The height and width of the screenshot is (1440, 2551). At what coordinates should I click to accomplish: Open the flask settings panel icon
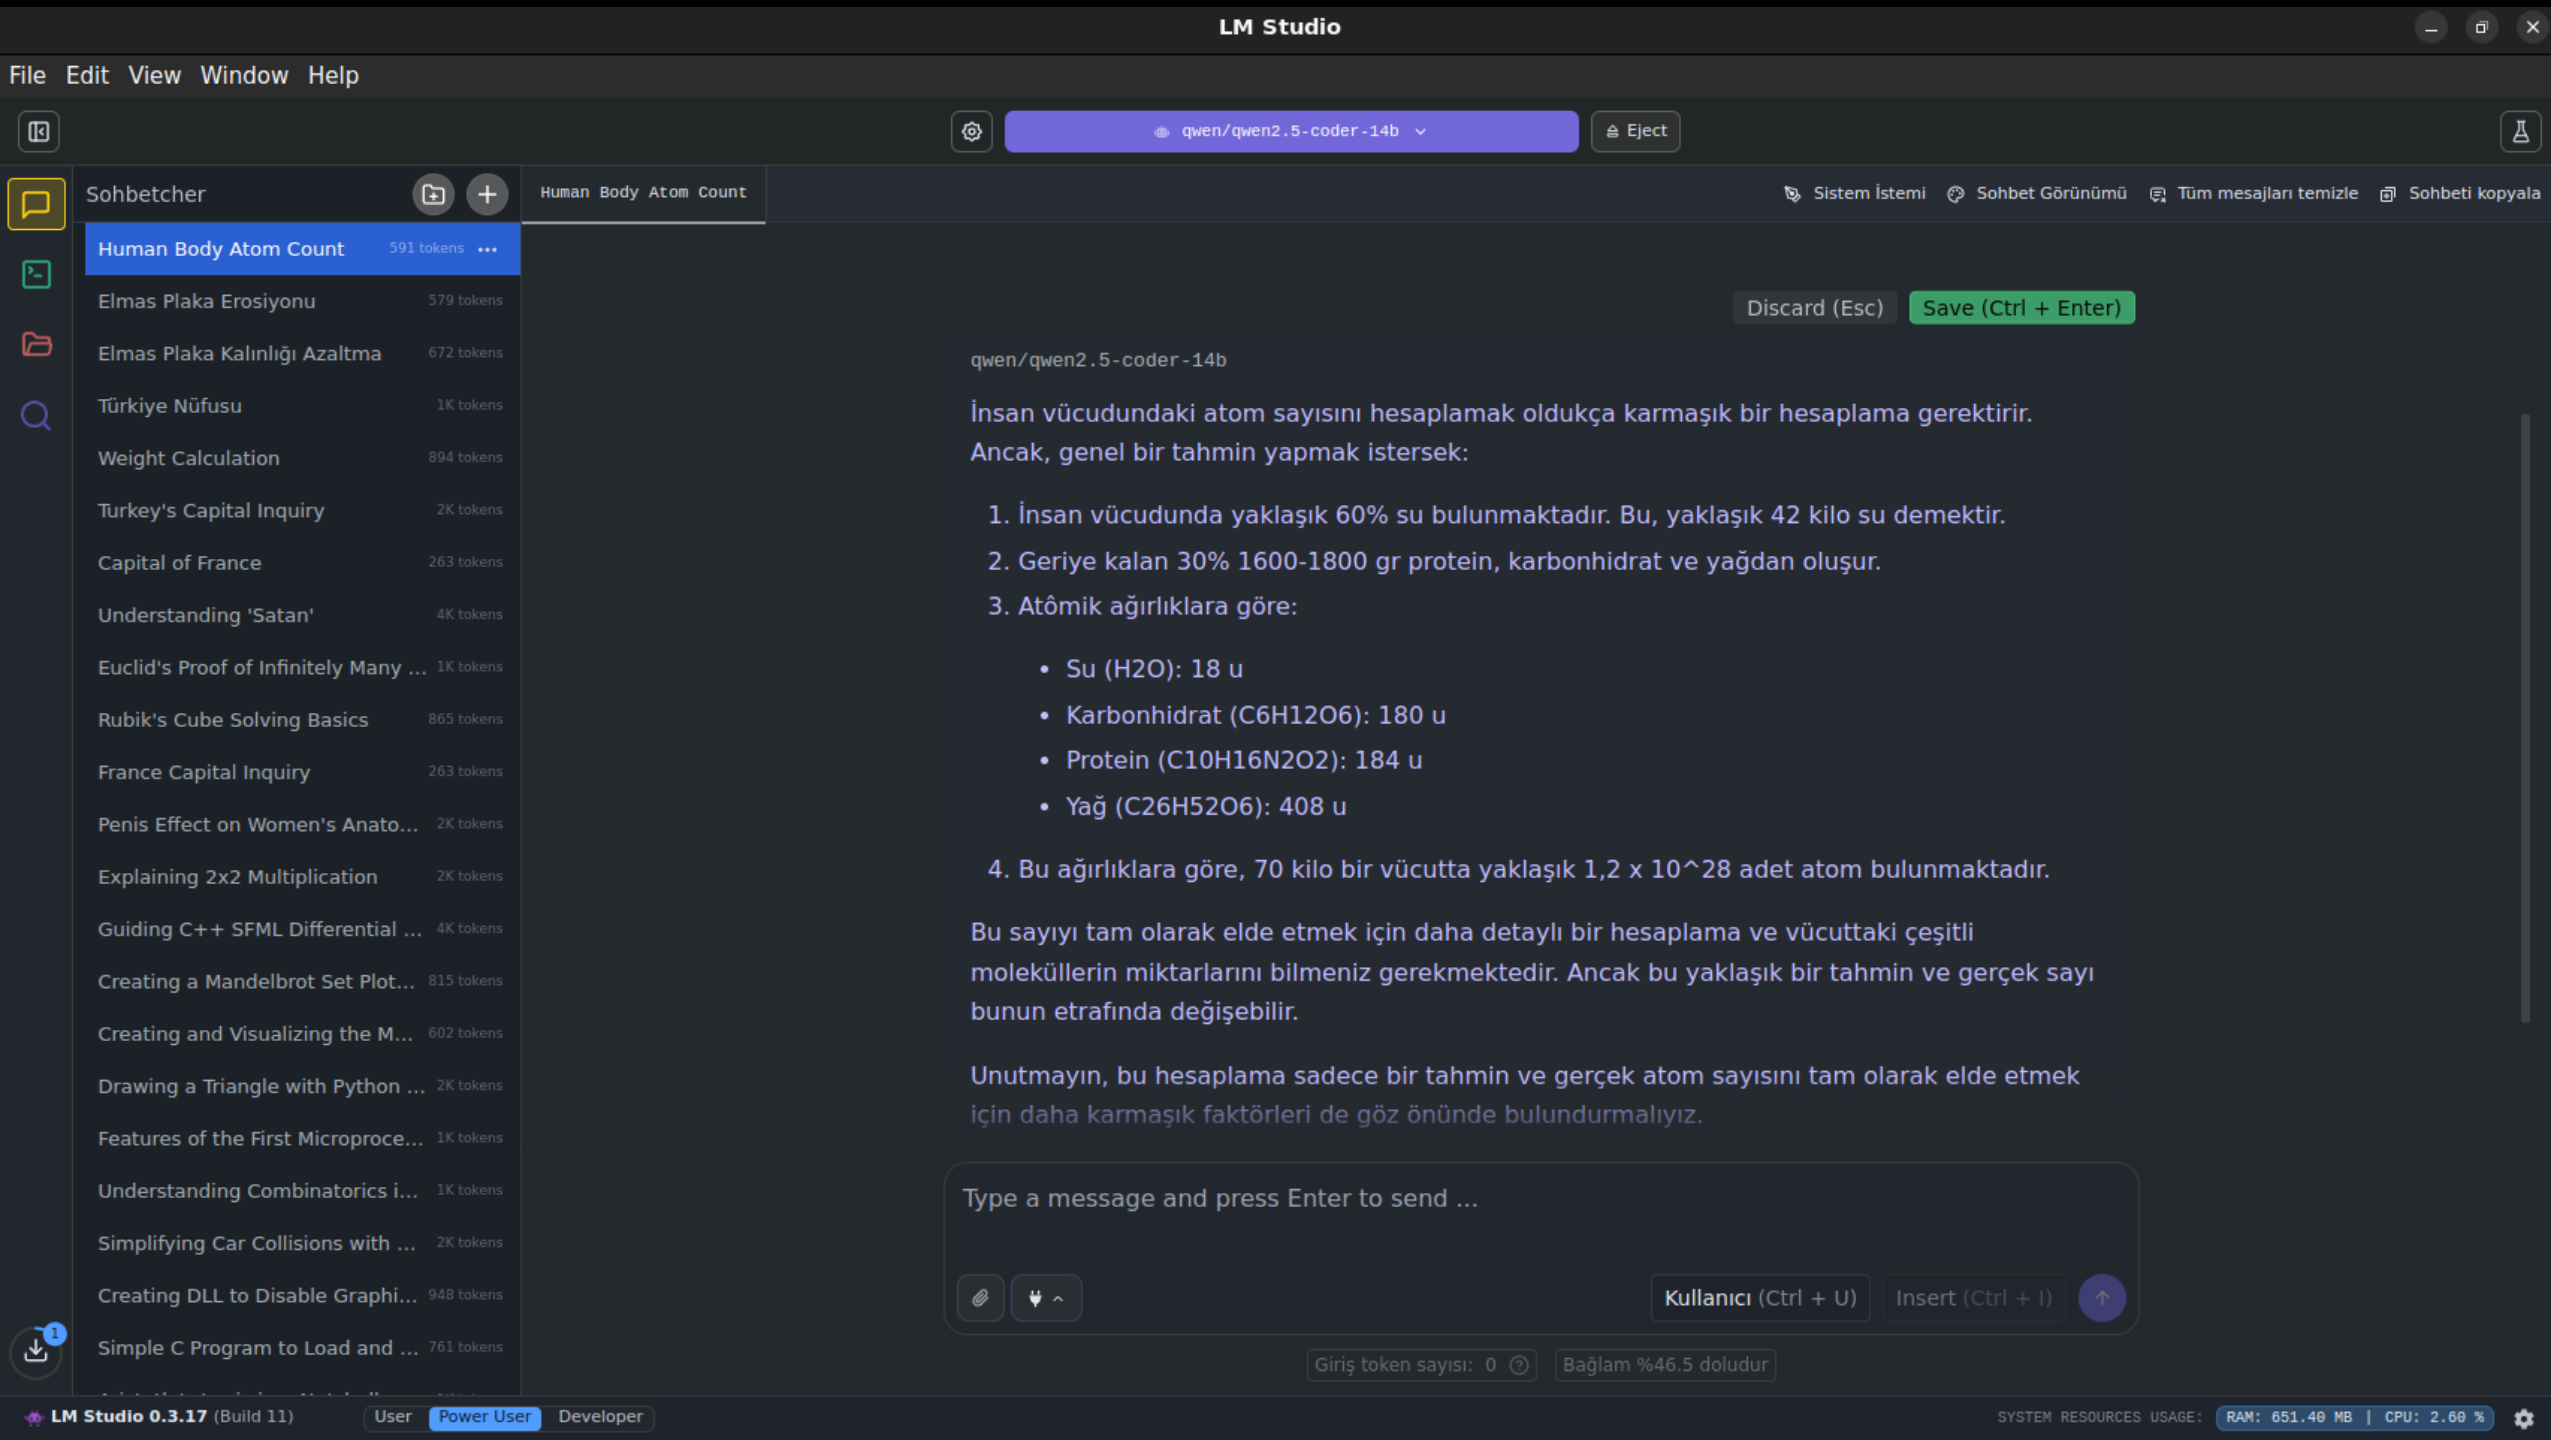click(2520, 131)
